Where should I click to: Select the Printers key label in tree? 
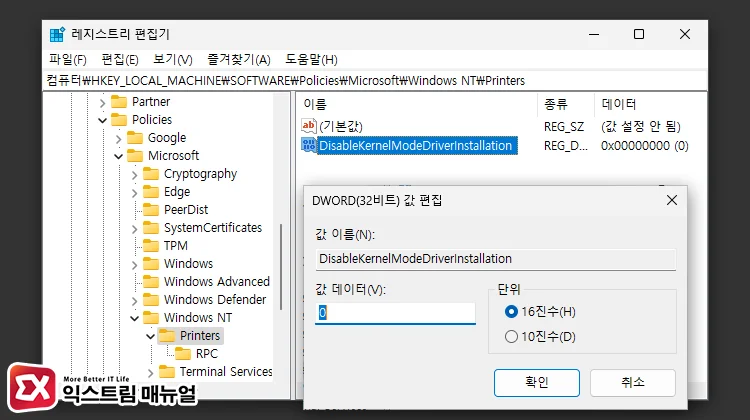pos(200,336)
